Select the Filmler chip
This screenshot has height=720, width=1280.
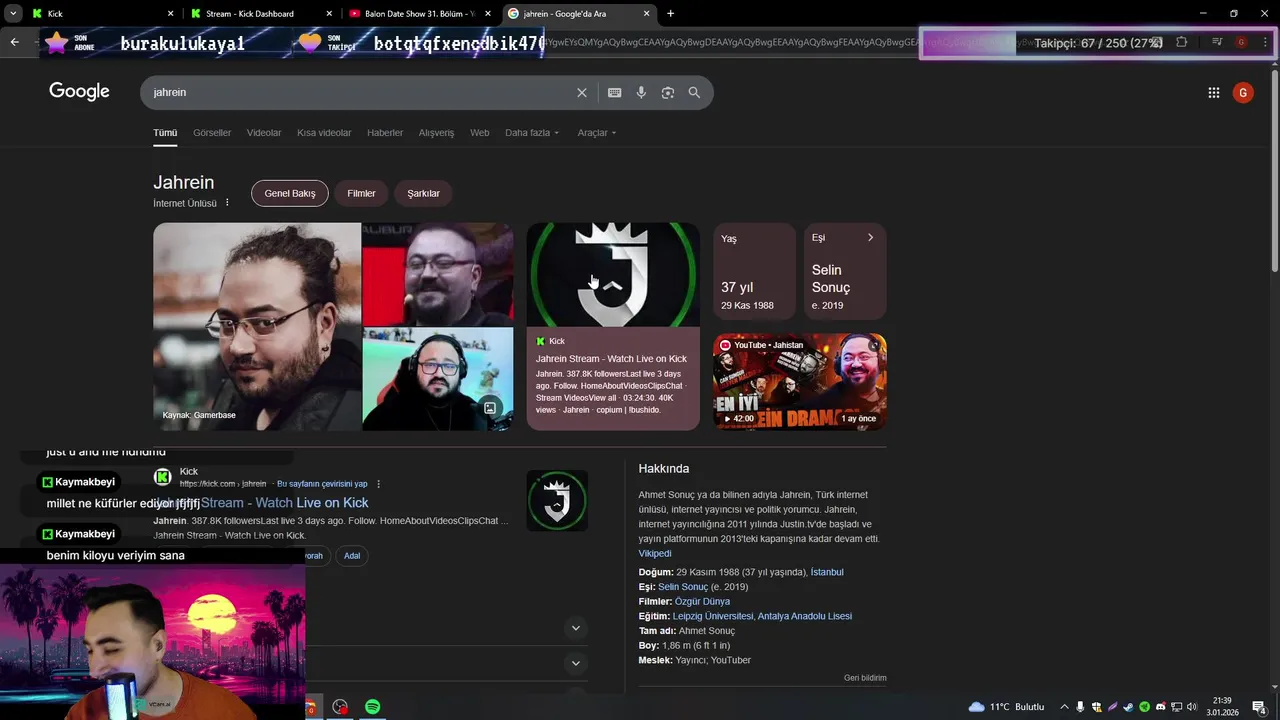(361, 194)
